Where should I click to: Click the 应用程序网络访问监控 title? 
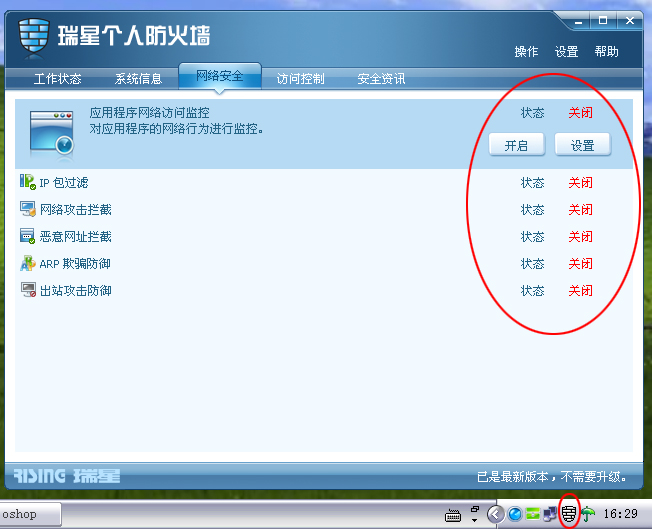149,113
